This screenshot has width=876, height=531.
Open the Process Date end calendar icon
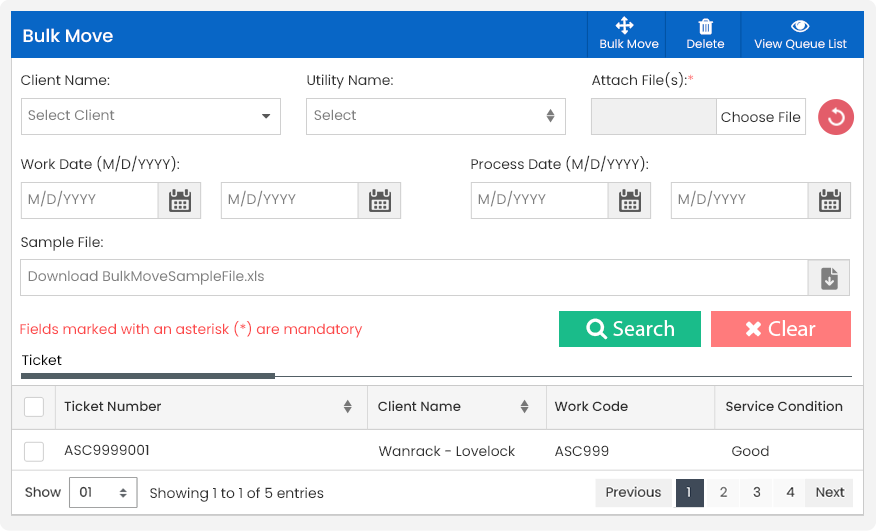(830, 200)
